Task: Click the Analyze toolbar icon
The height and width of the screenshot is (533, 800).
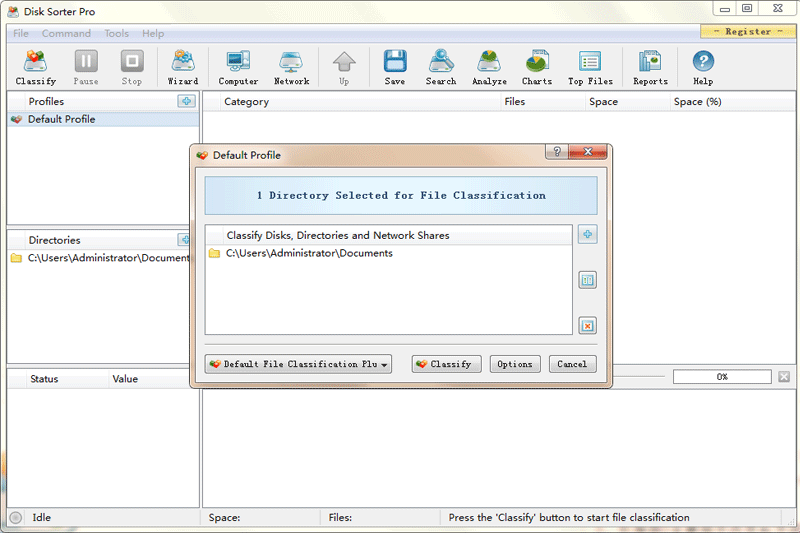Action: 489,67
